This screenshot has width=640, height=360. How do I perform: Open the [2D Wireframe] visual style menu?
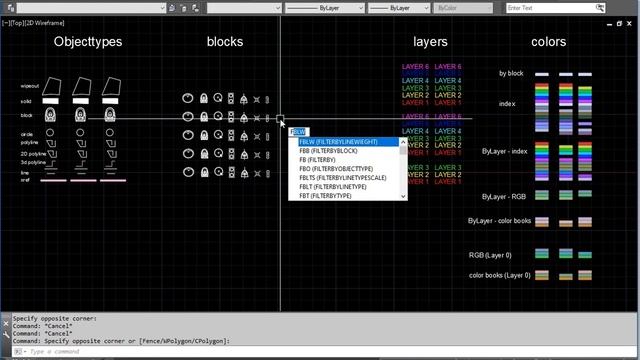tap(44, 23)
